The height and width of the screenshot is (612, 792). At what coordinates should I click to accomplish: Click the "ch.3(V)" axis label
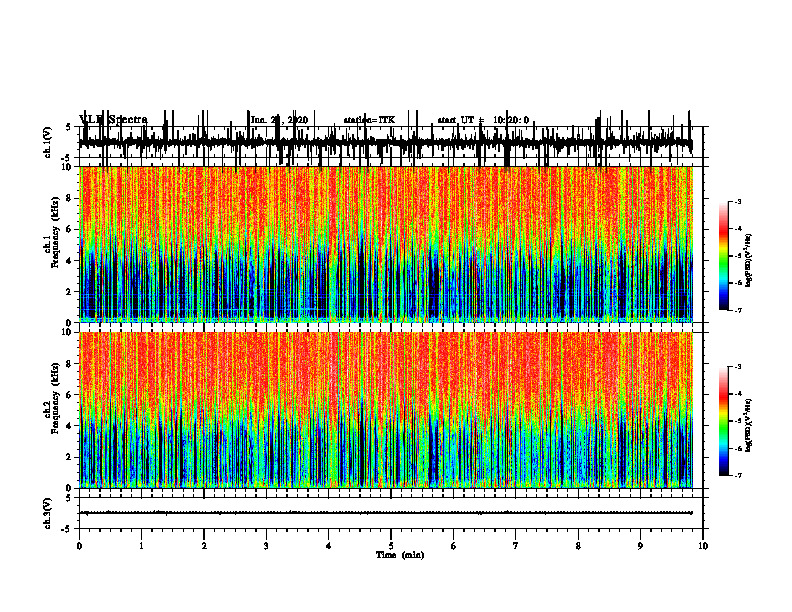(47, 513)
